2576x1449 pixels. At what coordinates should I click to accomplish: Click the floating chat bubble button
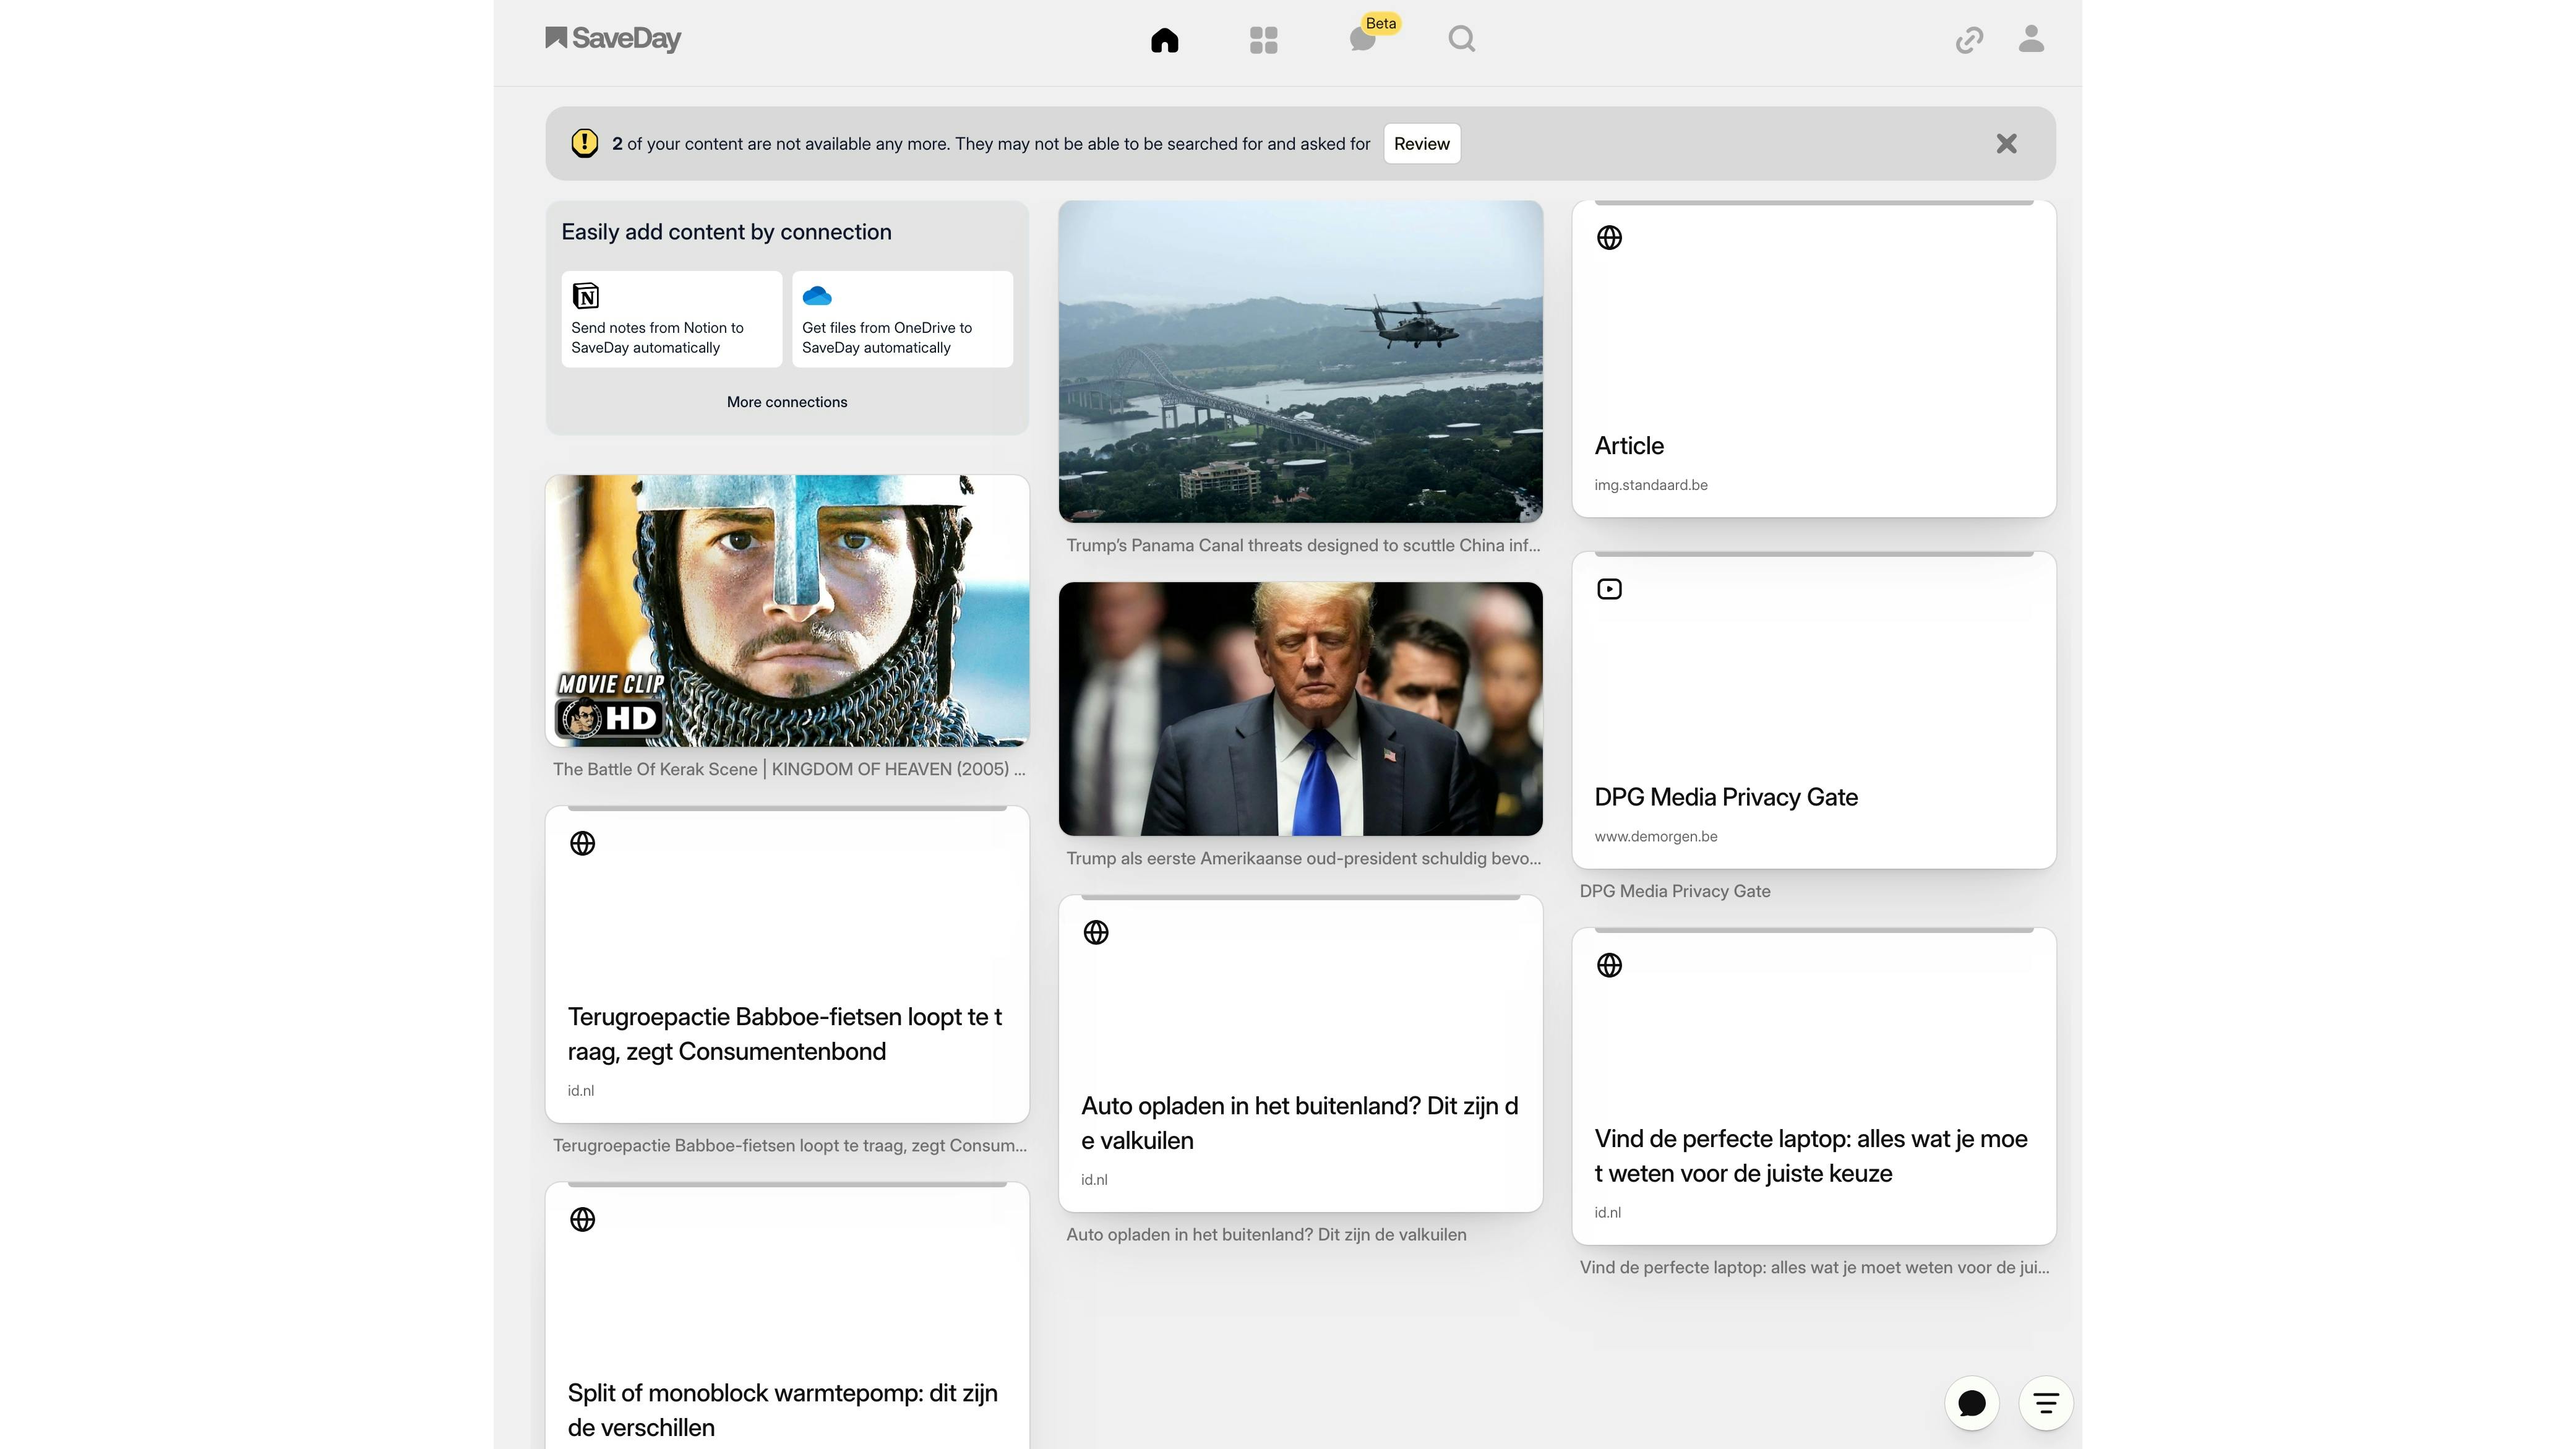pos(1971,1403)
